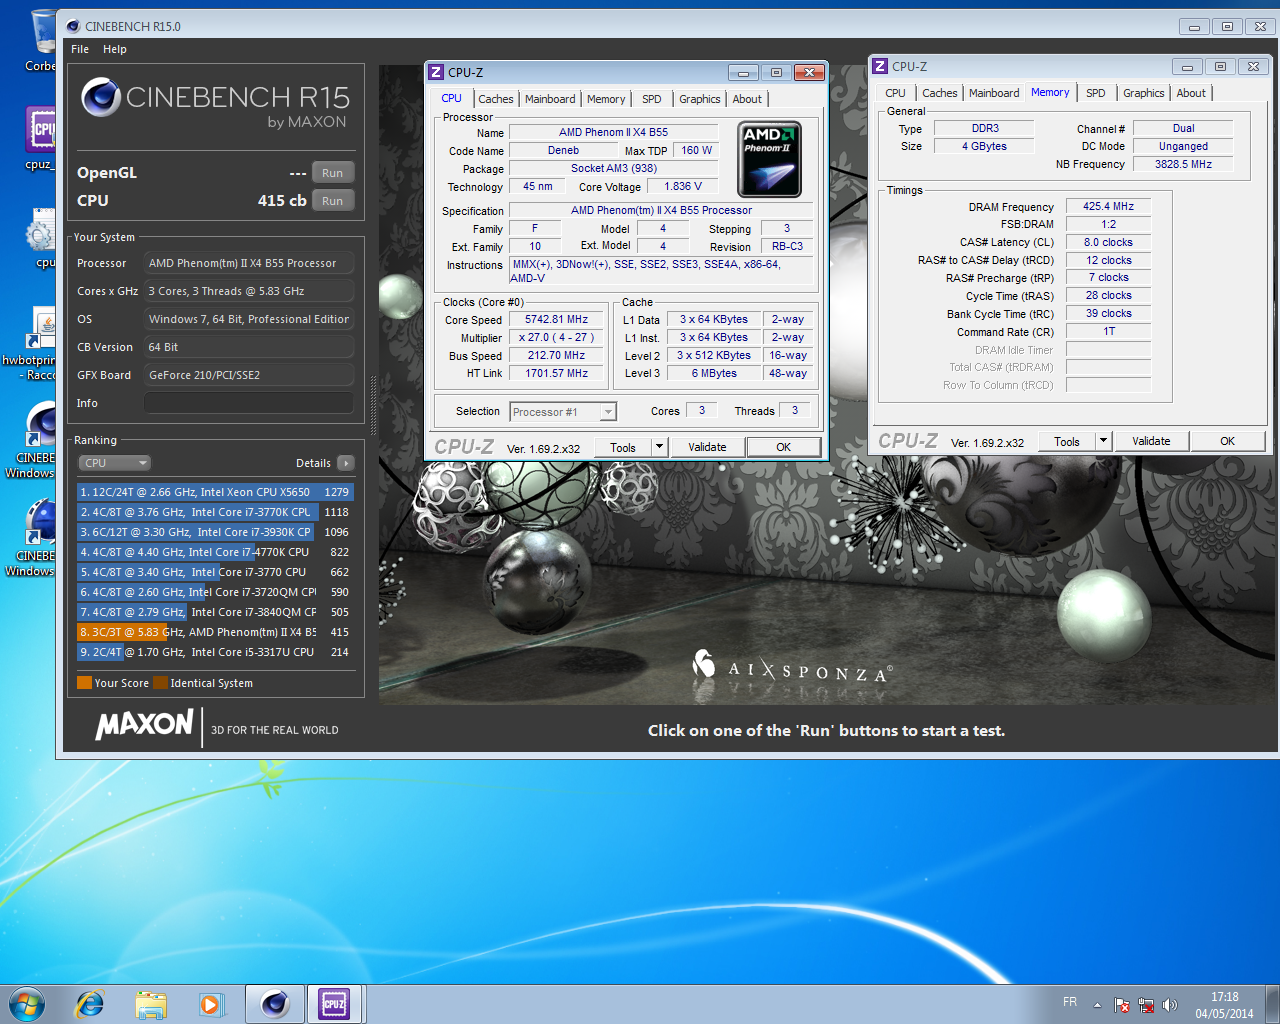Open Windows Explorer folder on taskbar

click(x=151, y=1004)
